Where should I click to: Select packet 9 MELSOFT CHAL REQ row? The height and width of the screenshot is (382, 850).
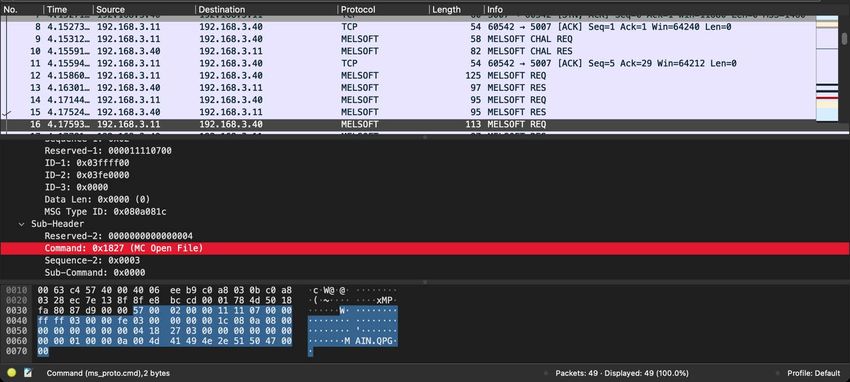(x=408, y=39)
